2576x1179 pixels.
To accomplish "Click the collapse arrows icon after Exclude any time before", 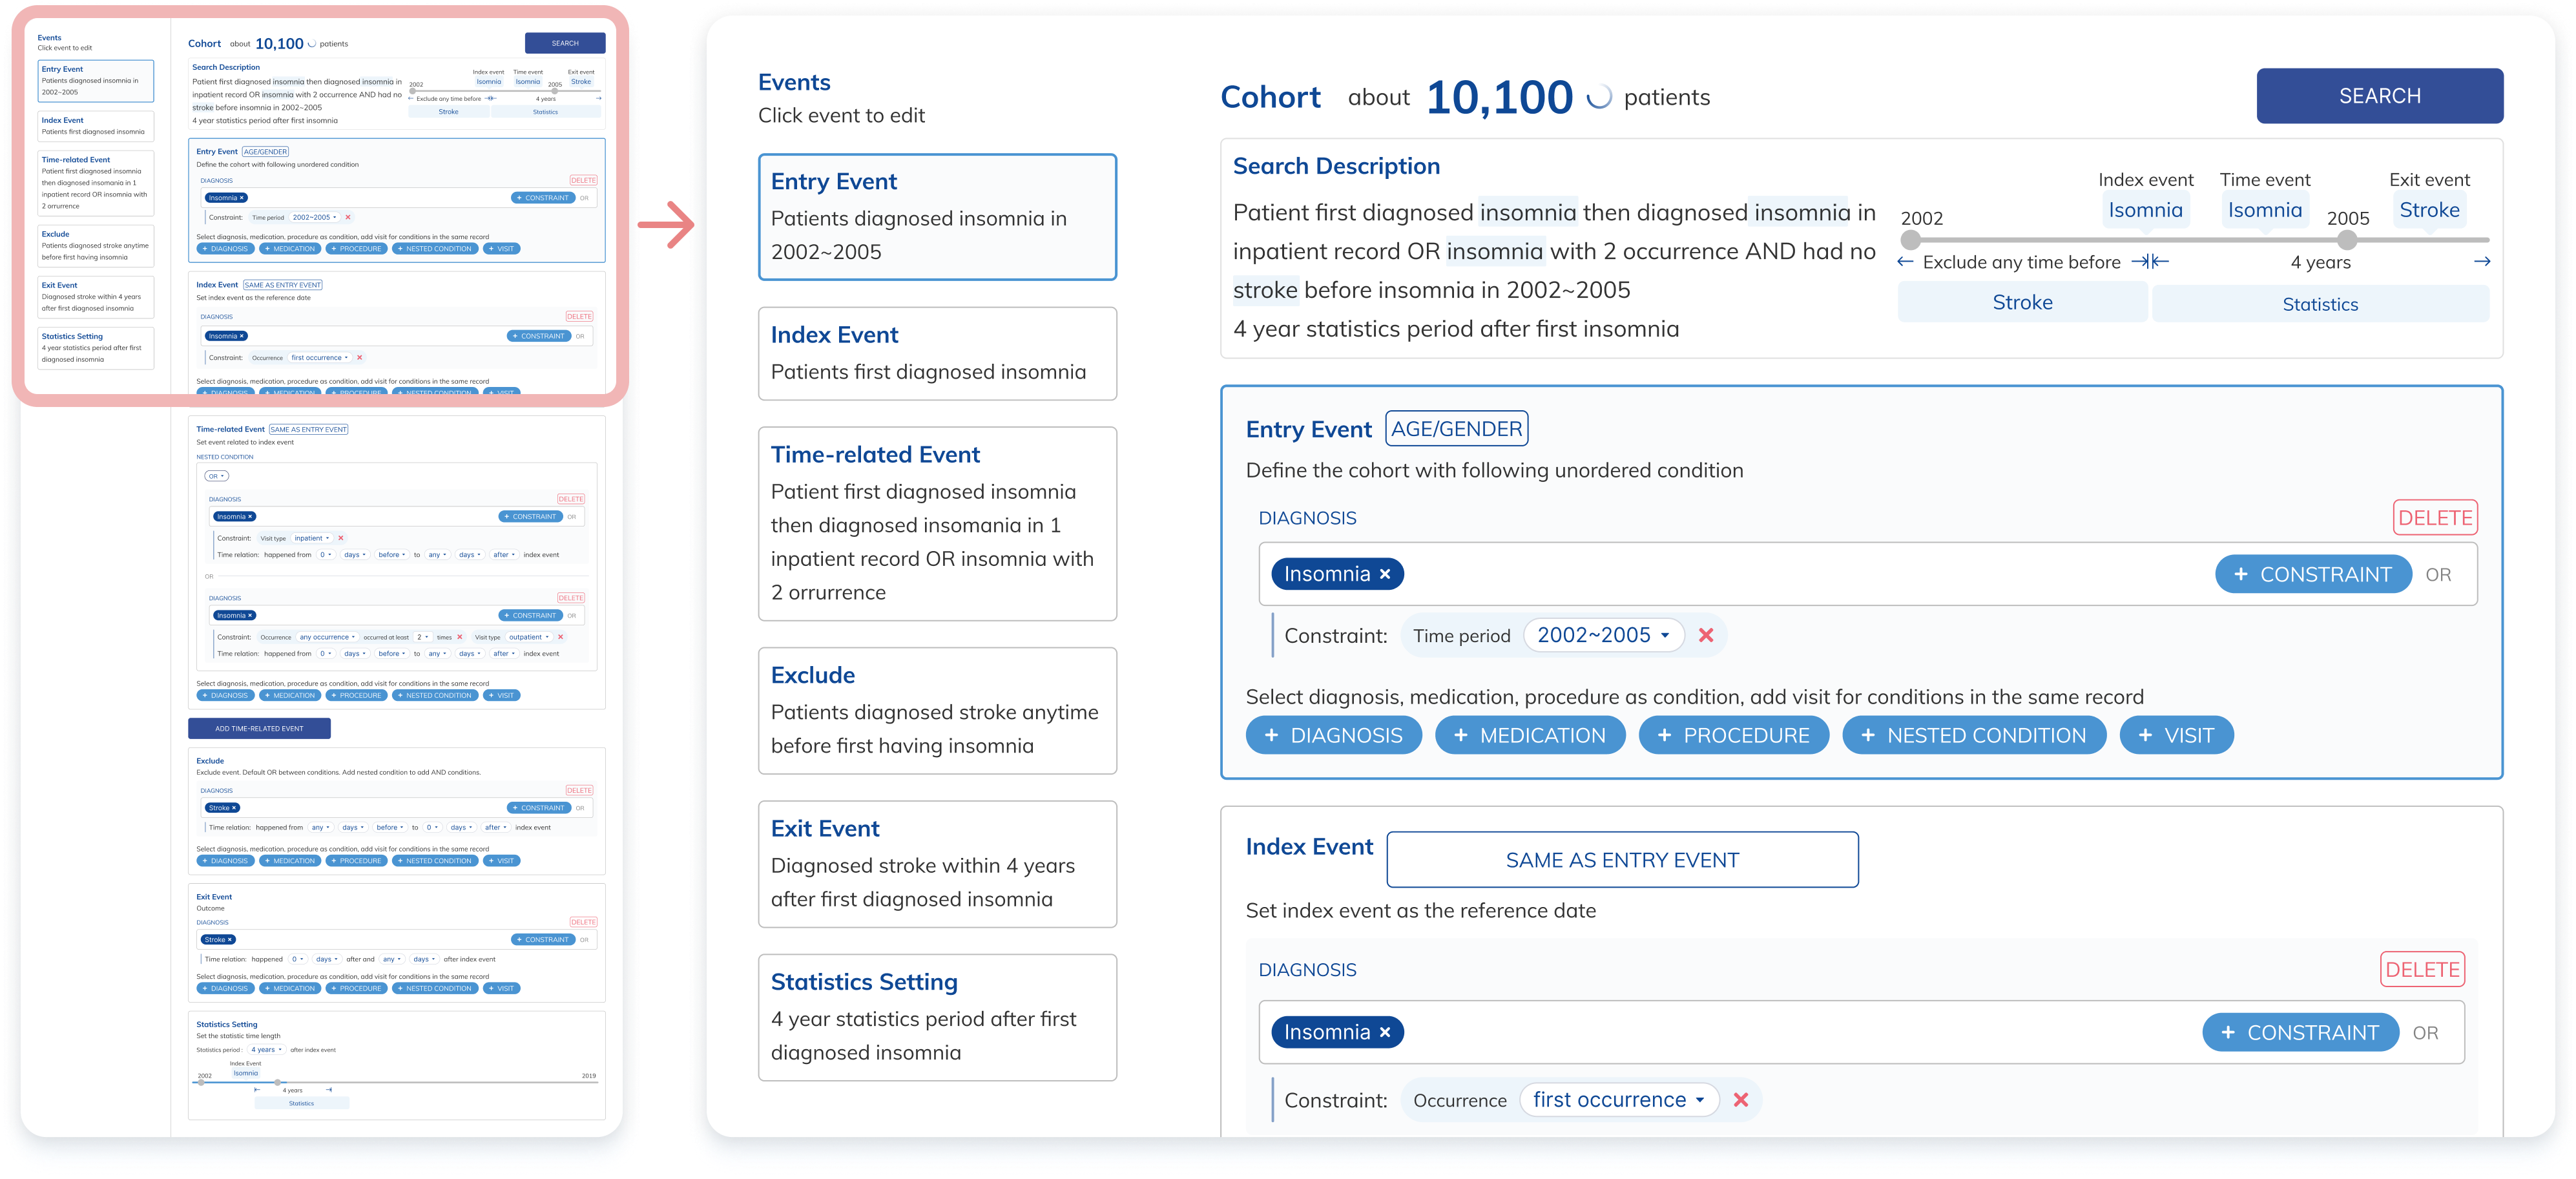I will [2149, 262].
